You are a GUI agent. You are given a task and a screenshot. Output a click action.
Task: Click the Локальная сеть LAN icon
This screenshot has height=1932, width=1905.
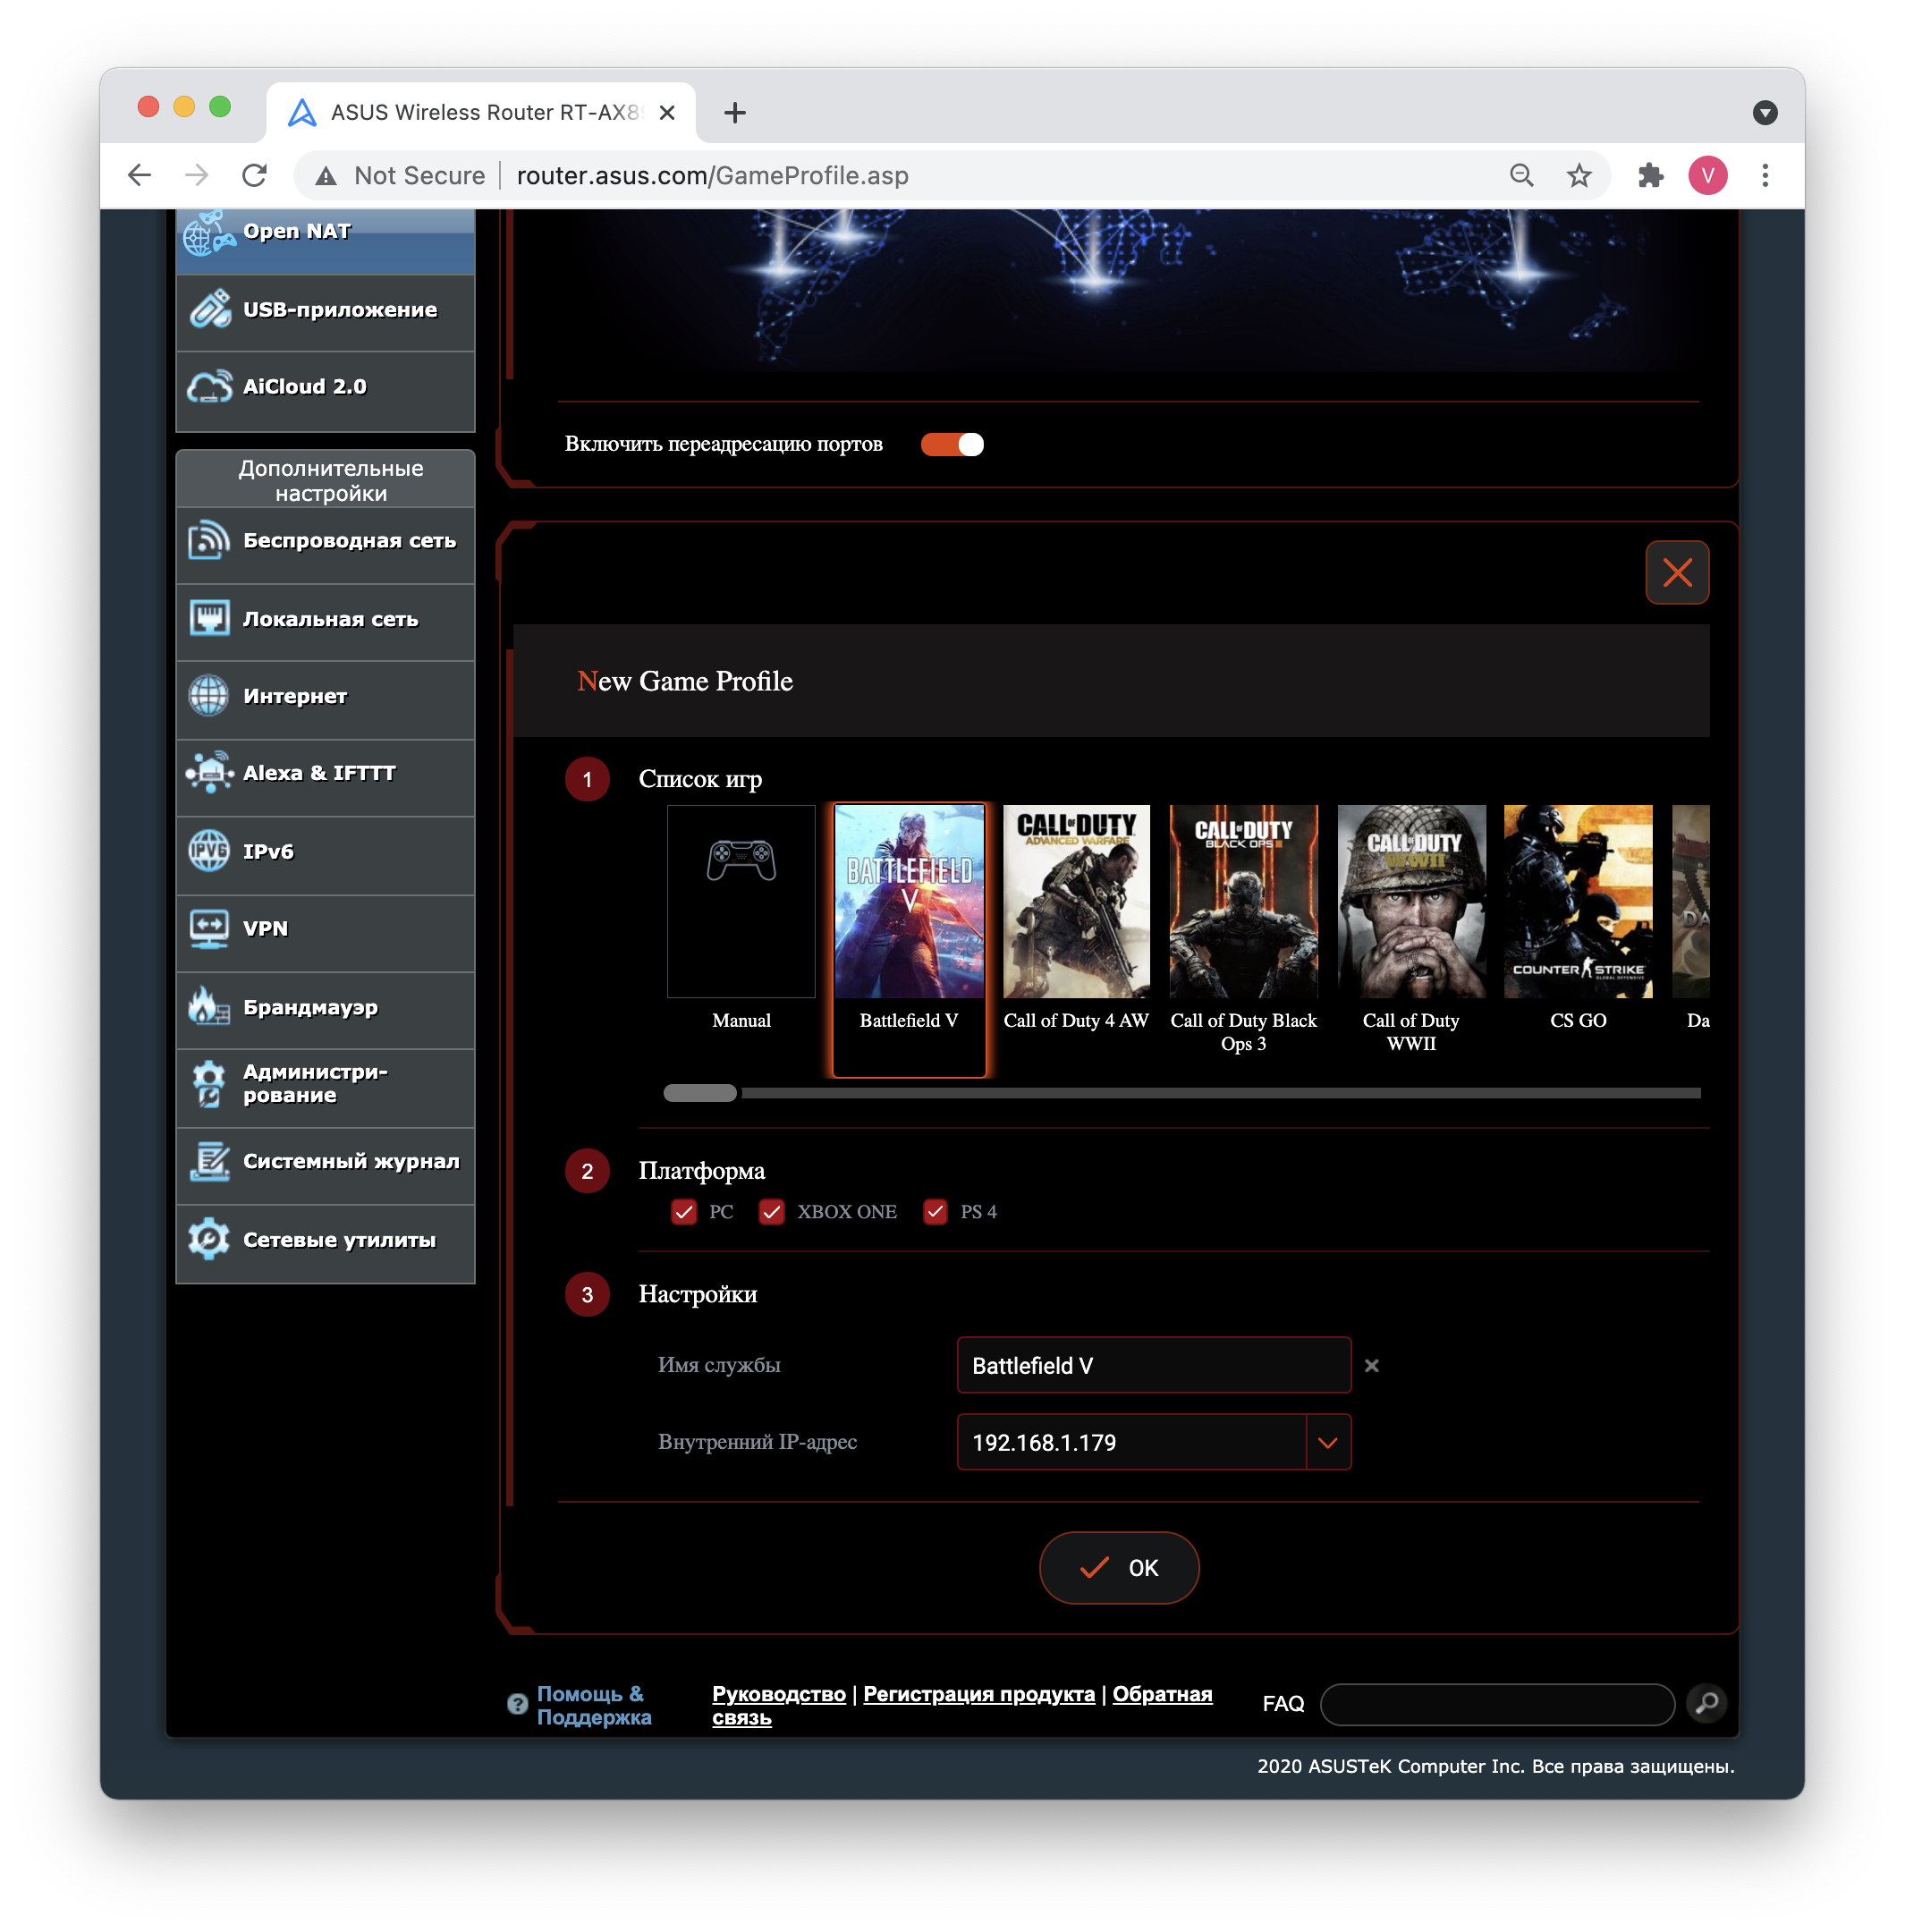pos(209,619)
